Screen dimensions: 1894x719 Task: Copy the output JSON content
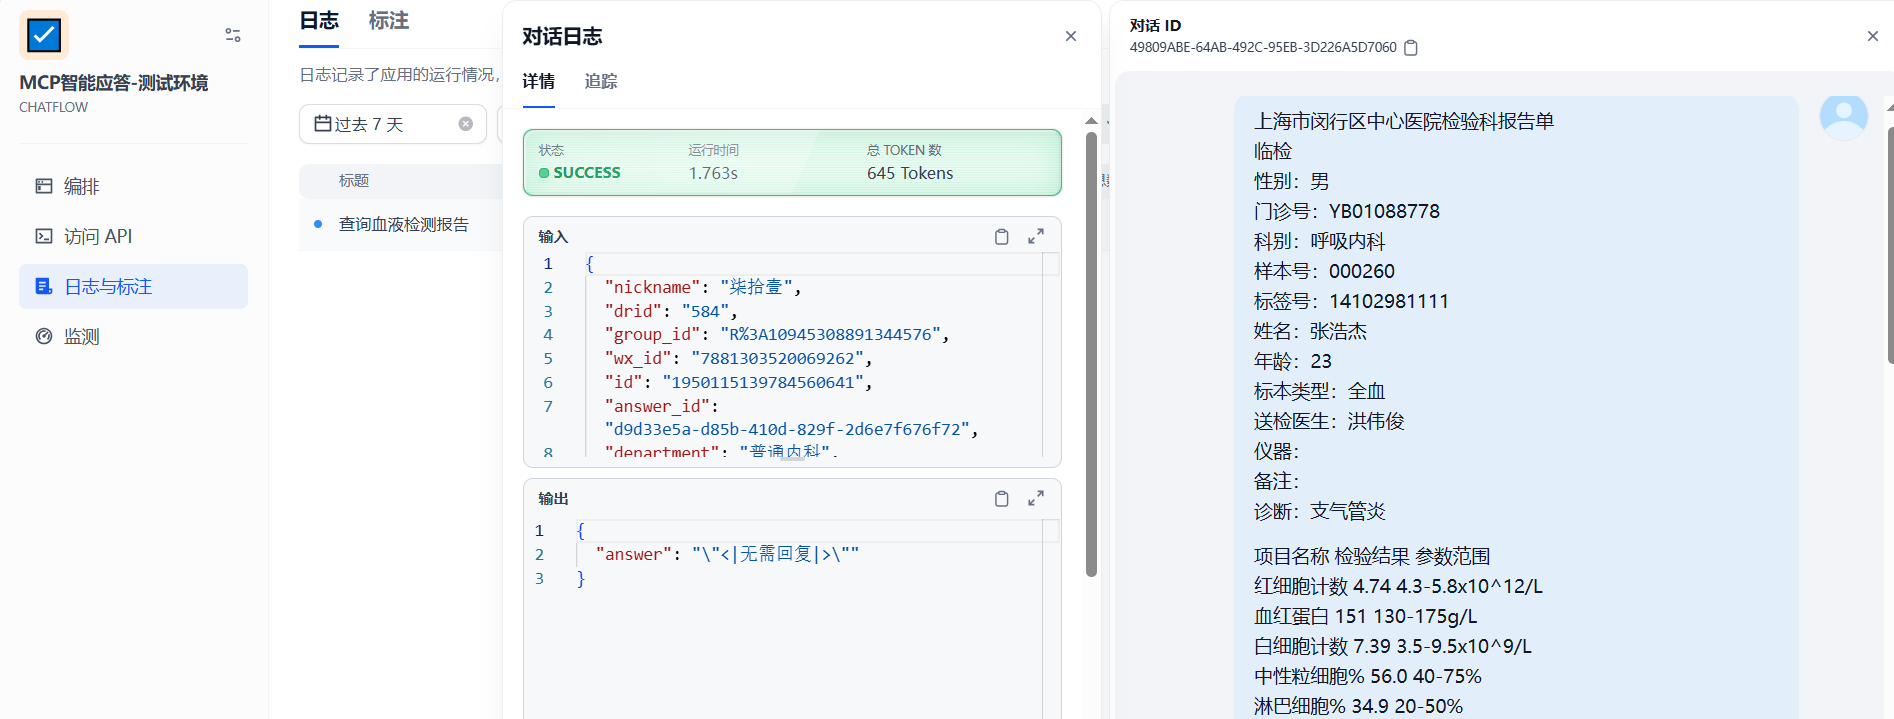pos(1001,499)
